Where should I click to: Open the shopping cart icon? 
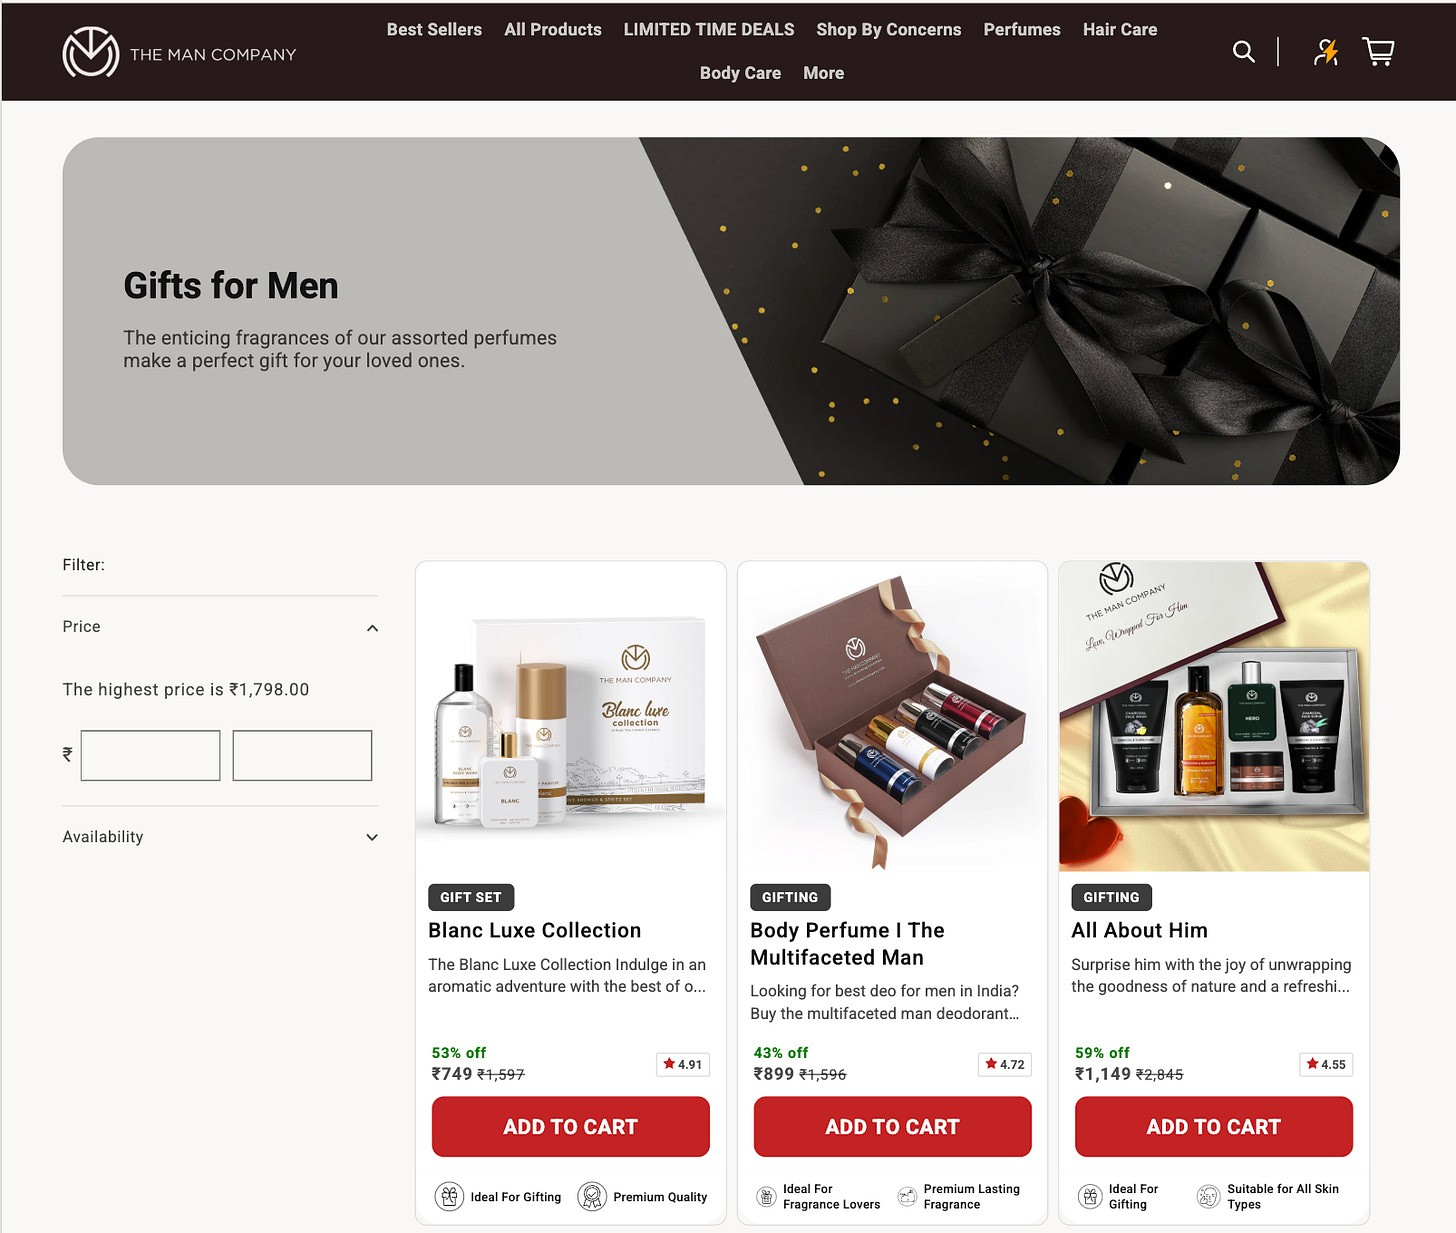(1379, 52)
